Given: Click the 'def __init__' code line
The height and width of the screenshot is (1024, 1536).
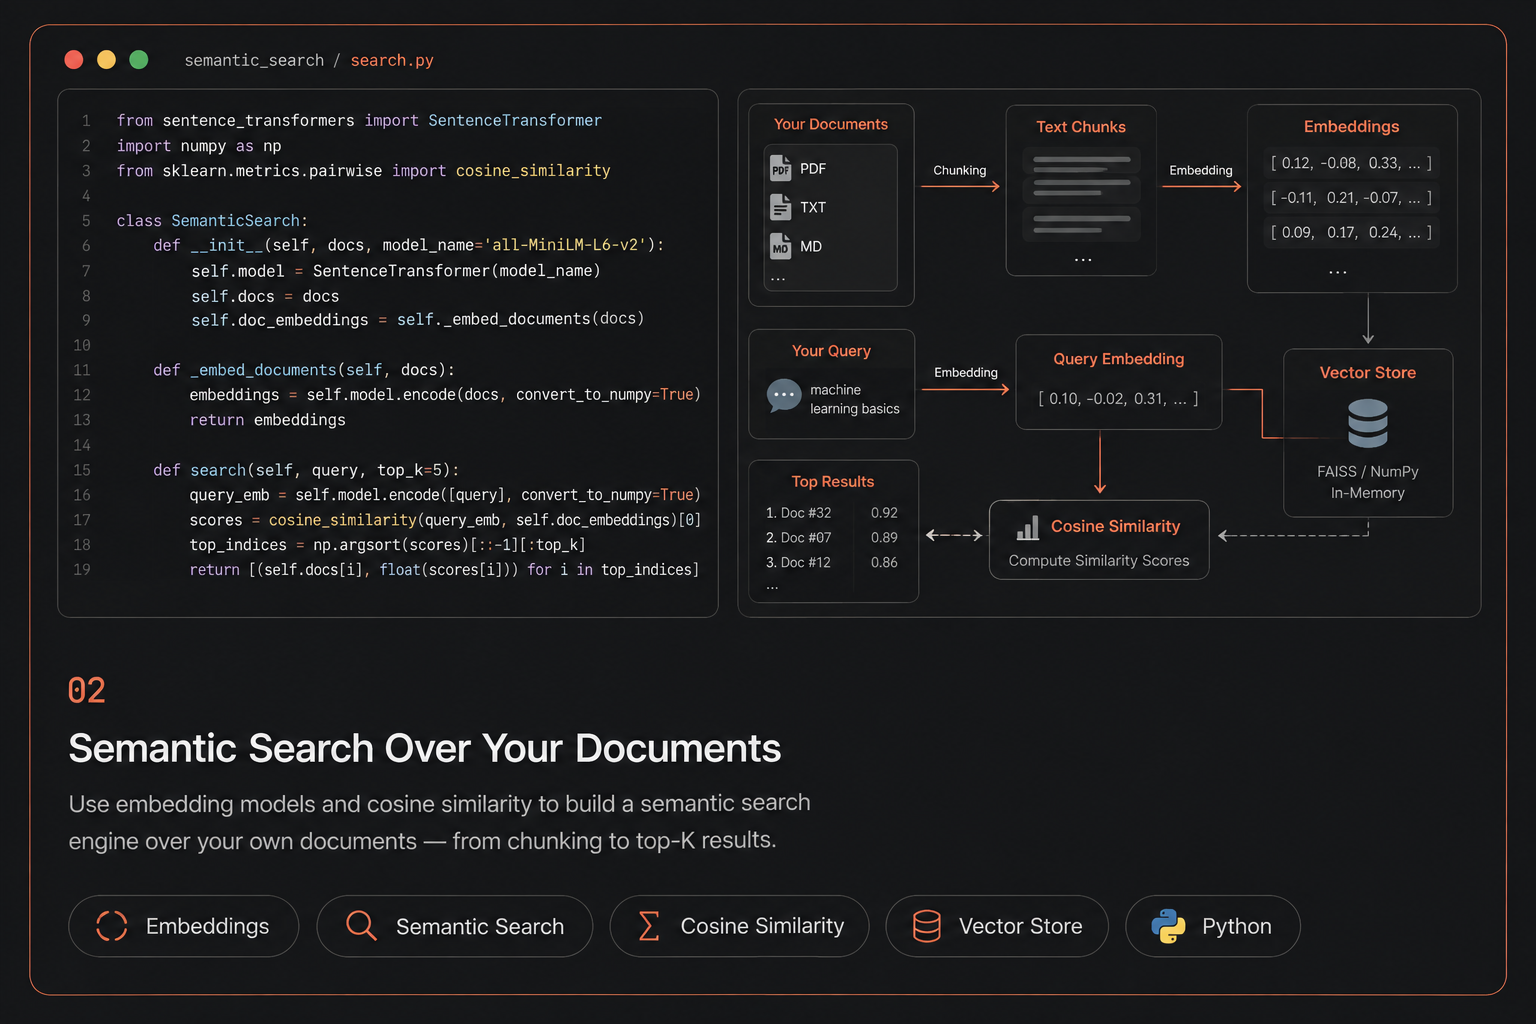Looking at the screenshot, I should point(409,246).
